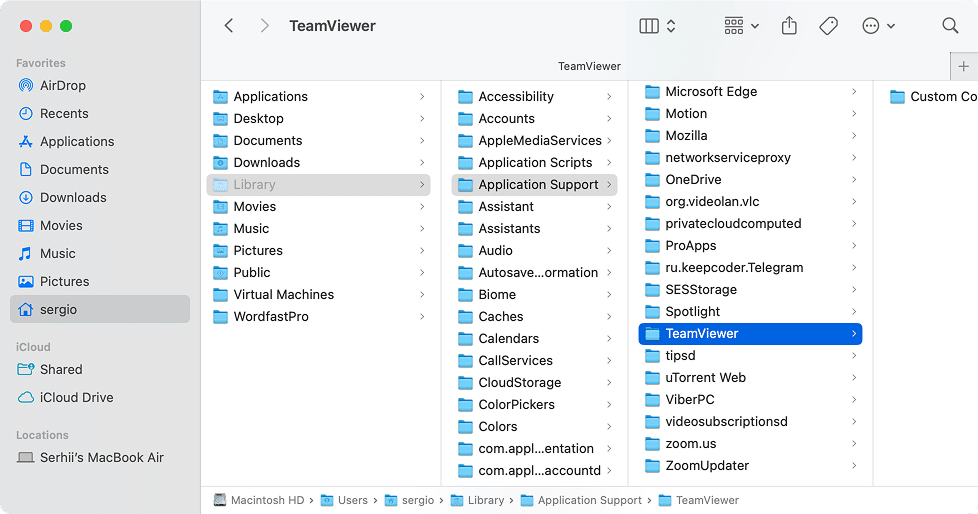Click the search magnifier icon
The width and height of the screenshot is (978, 514).
950,26
